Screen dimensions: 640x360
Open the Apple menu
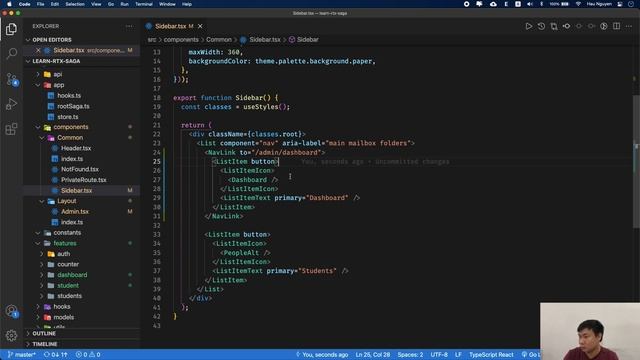pos(9,4)
